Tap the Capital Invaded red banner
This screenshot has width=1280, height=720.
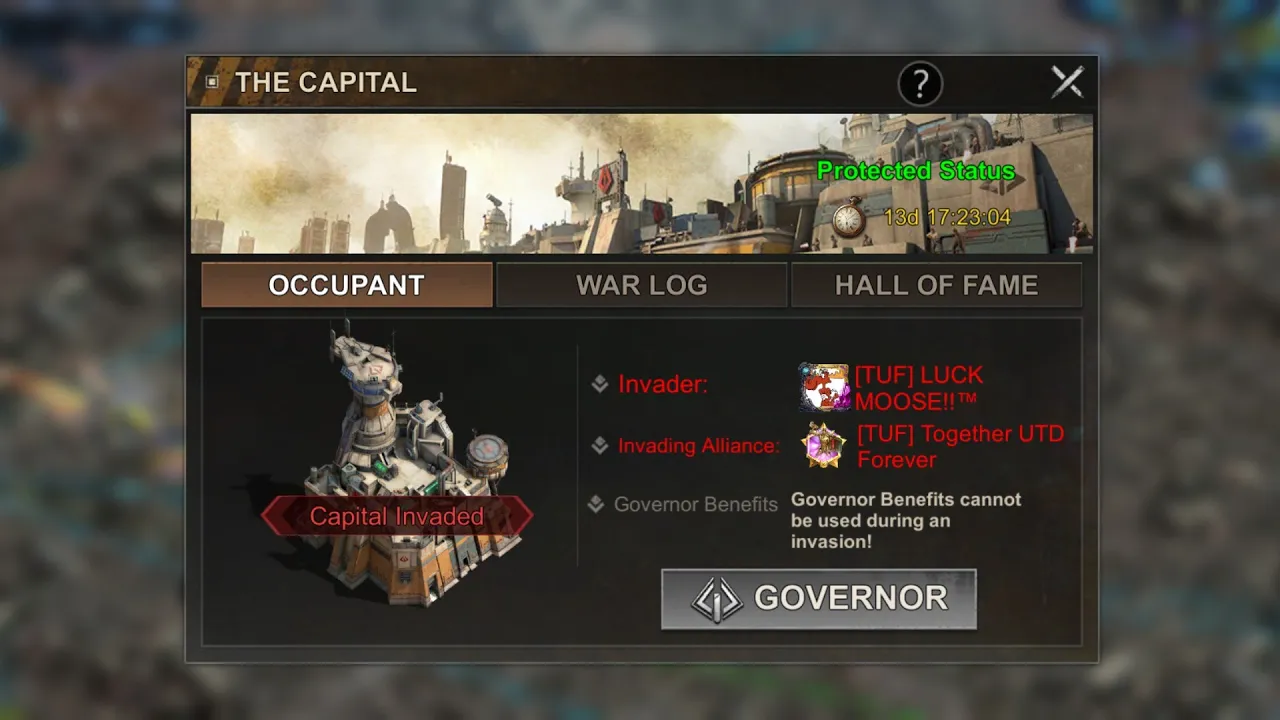(396, 516)
